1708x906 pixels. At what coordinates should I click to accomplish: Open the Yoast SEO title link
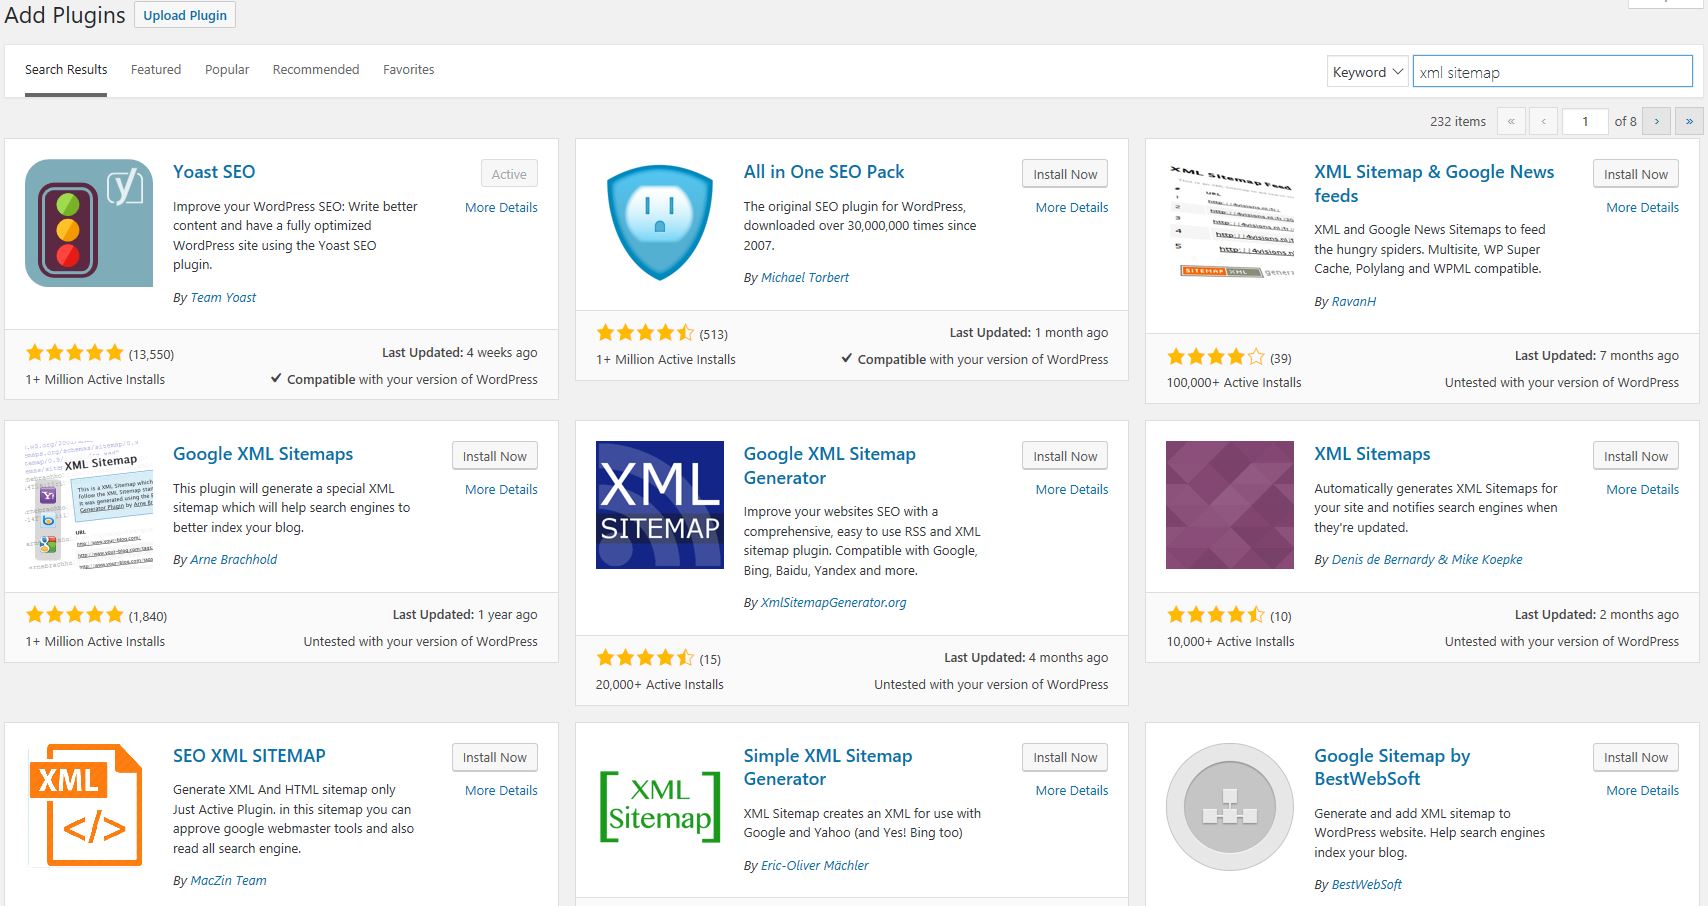214,172
